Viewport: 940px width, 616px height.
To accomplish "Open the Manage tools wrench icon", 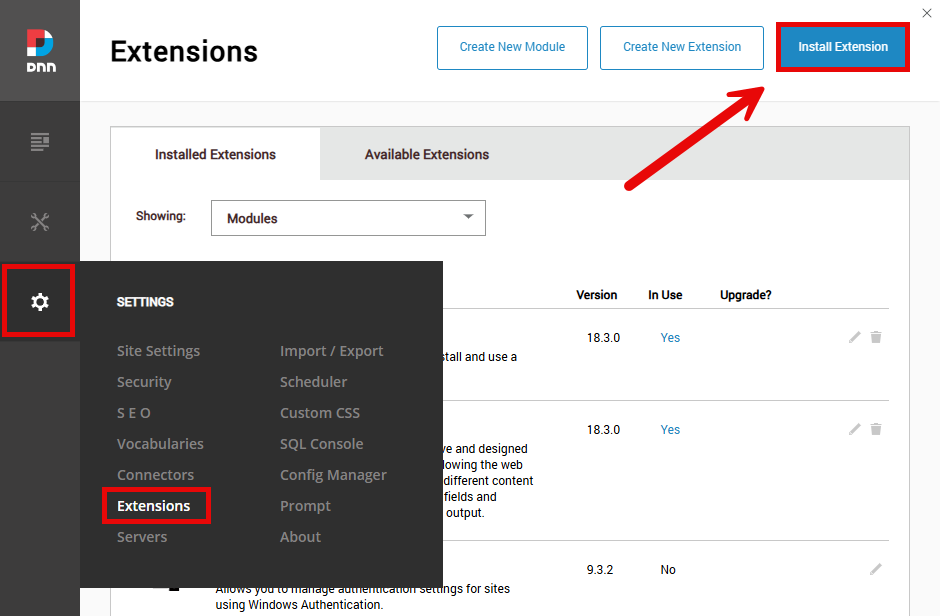I will click(x=40, y=222).
